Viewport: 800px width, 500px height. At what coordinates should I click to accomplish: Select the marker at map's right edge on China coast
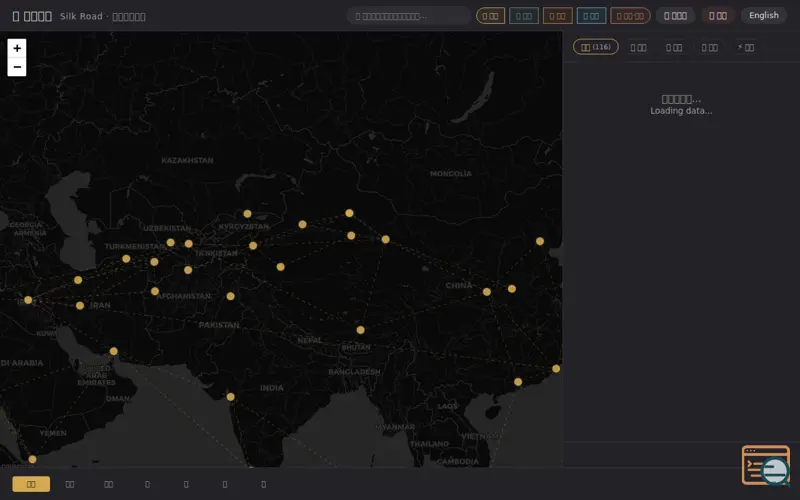point(556,368)
